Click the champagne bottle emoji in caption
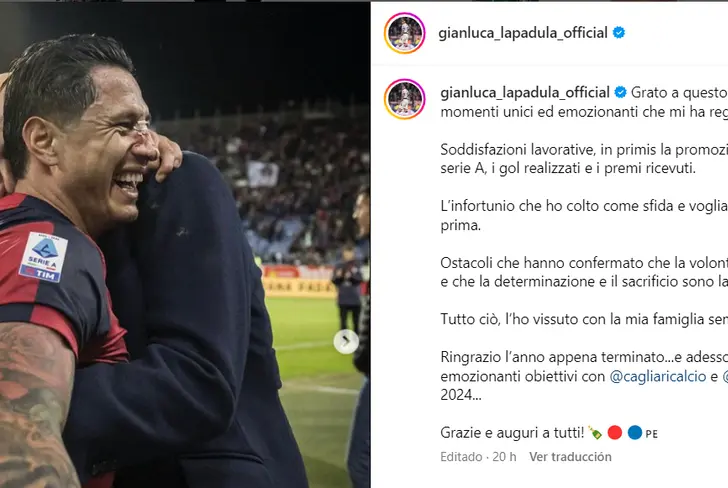Image resolution: width=728 pixels, height=488 pixels. [595, 433]
